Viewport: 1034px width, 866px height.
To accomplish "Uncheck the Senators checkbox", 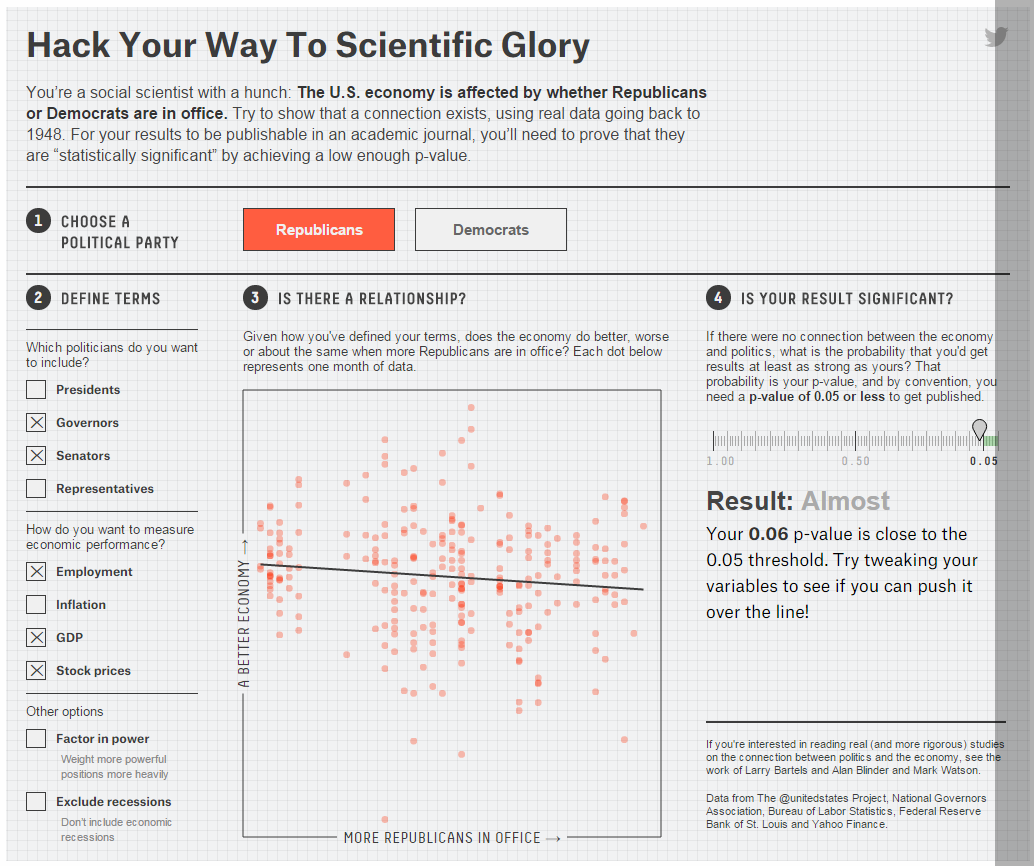I will click(36, 456).
